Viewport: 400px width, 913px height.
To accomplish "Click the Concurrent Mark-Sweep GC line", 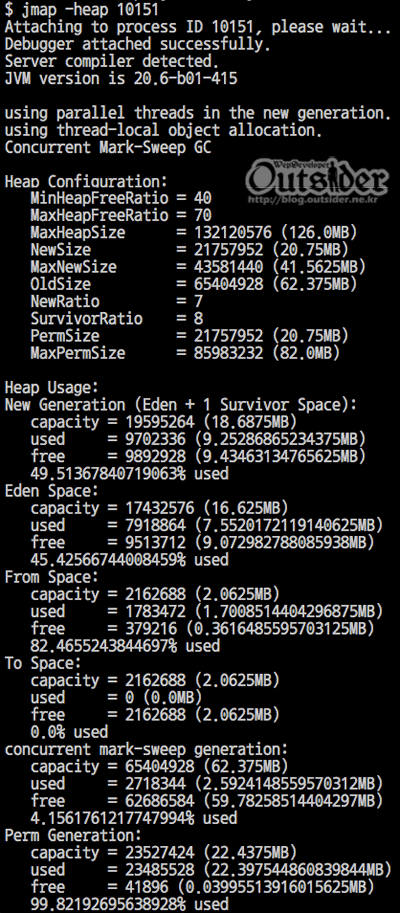I will point(108,148).
